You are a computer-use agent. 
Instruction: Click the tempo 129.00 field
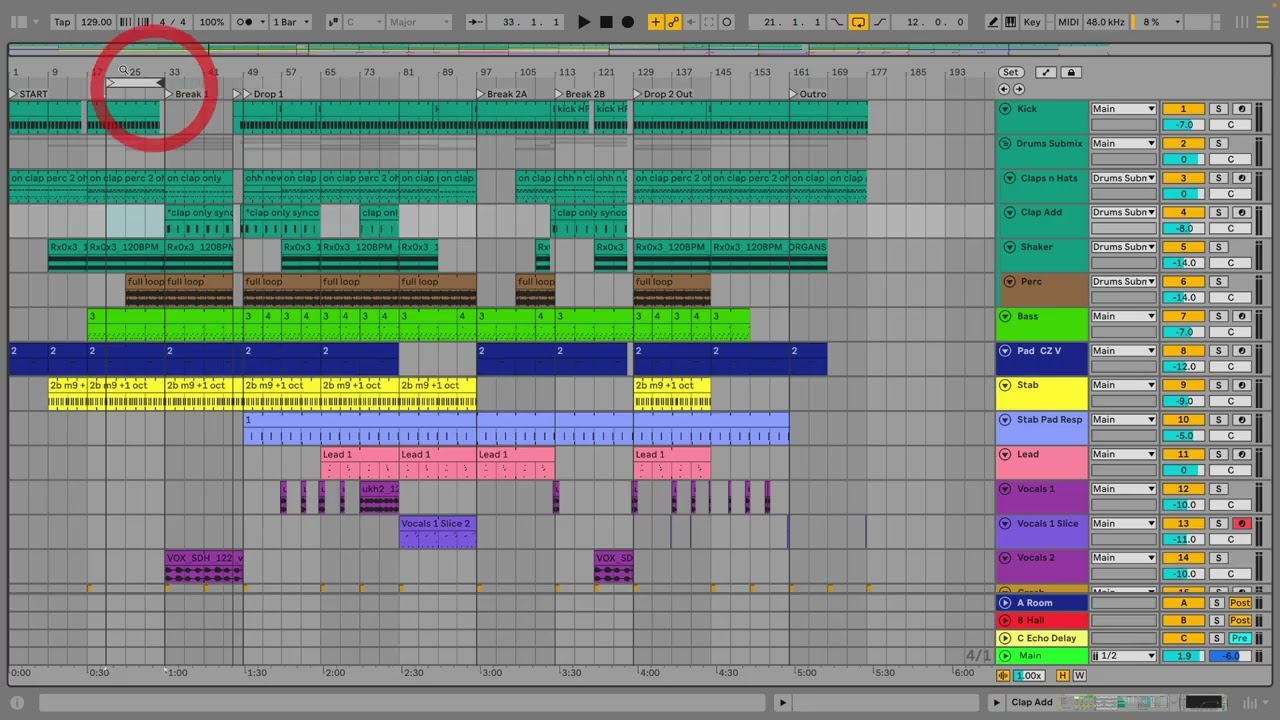[x=96, y=22]
